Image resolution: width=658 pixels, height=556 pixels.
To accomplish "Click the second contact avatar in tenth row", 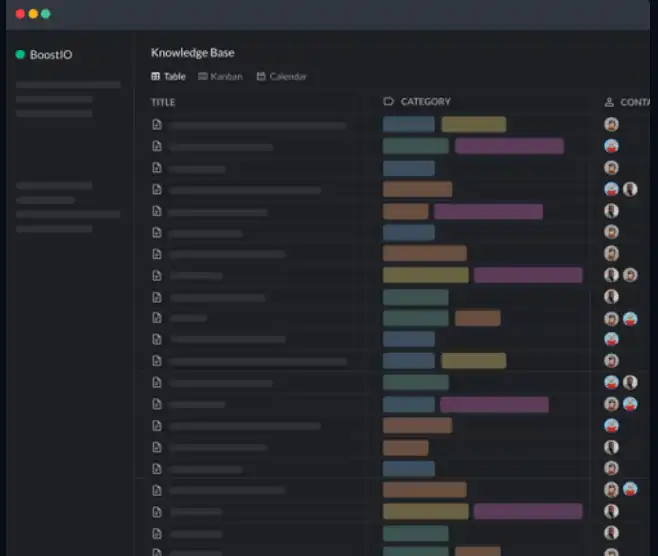I will click(630, 319).
